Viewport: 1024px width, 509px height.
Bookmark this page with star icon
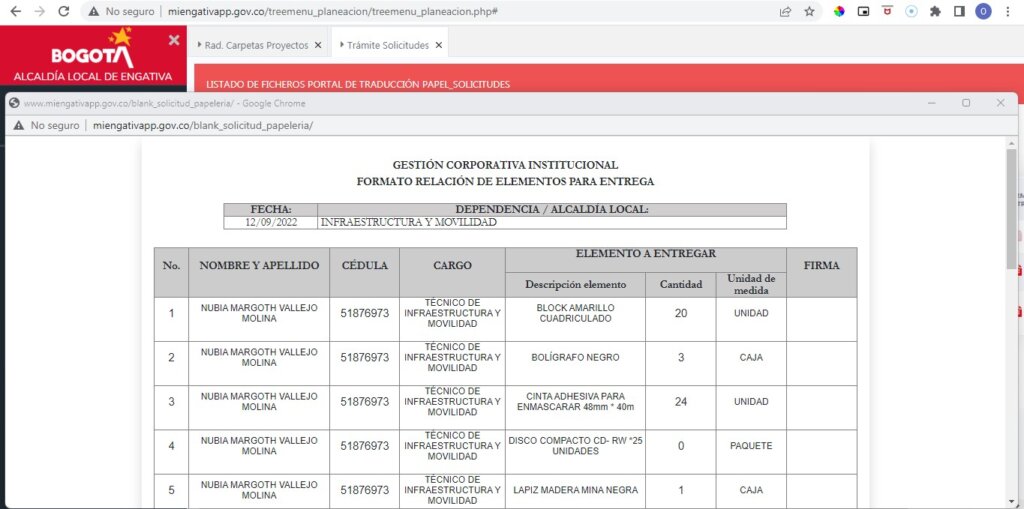[x=810, y=11]
